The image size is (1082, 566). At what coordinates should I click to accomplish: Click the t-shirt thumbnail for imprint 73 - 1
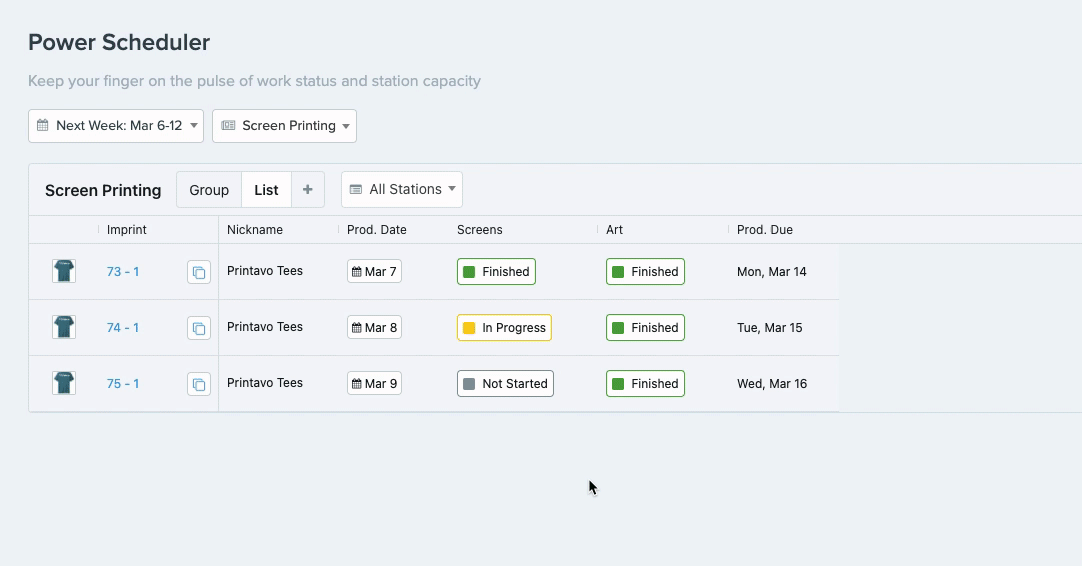click(64, 271)
